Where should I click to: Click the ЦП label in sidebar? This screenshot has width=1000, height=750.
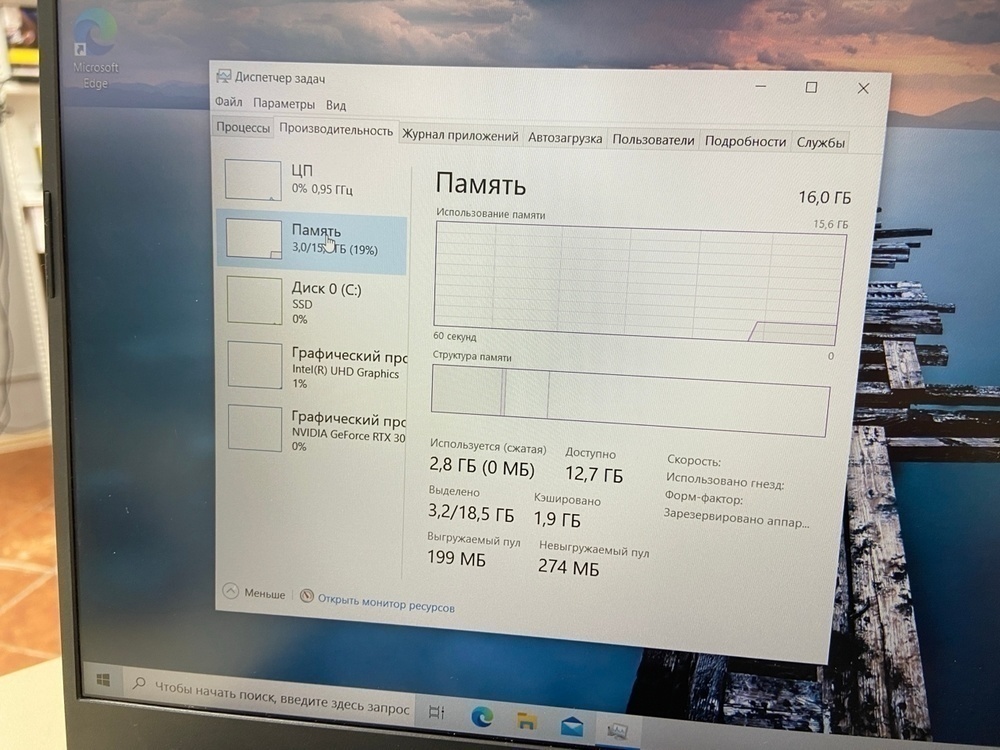click(302, 170)
